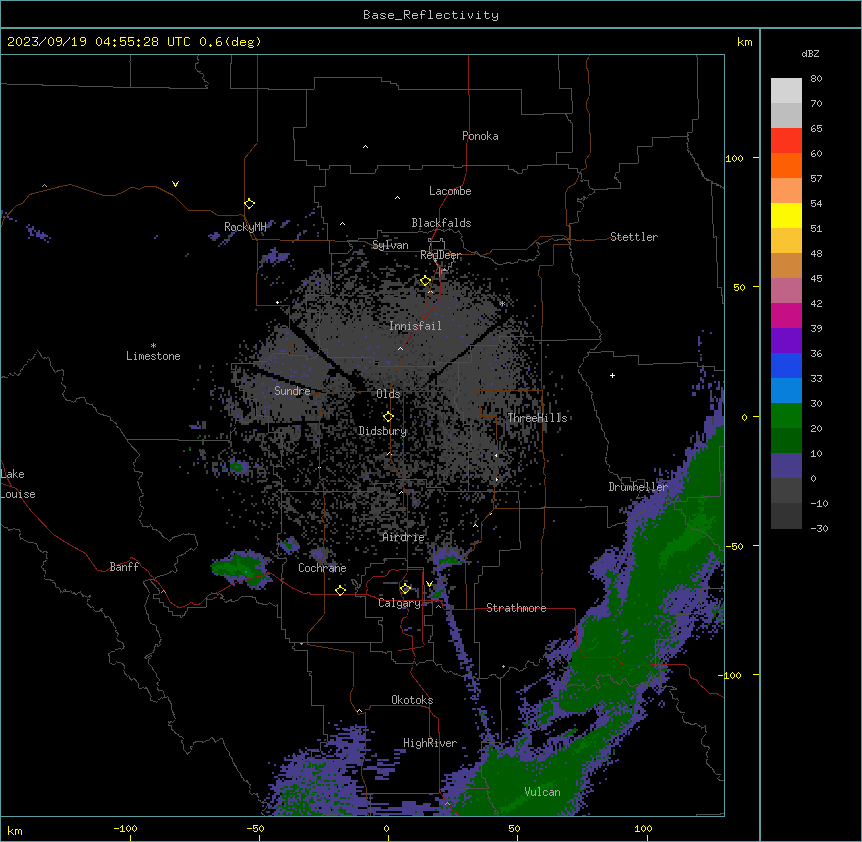Screen dimensions: 862x842
Task: Click the Calgary city label
Action: click(399, 603)
